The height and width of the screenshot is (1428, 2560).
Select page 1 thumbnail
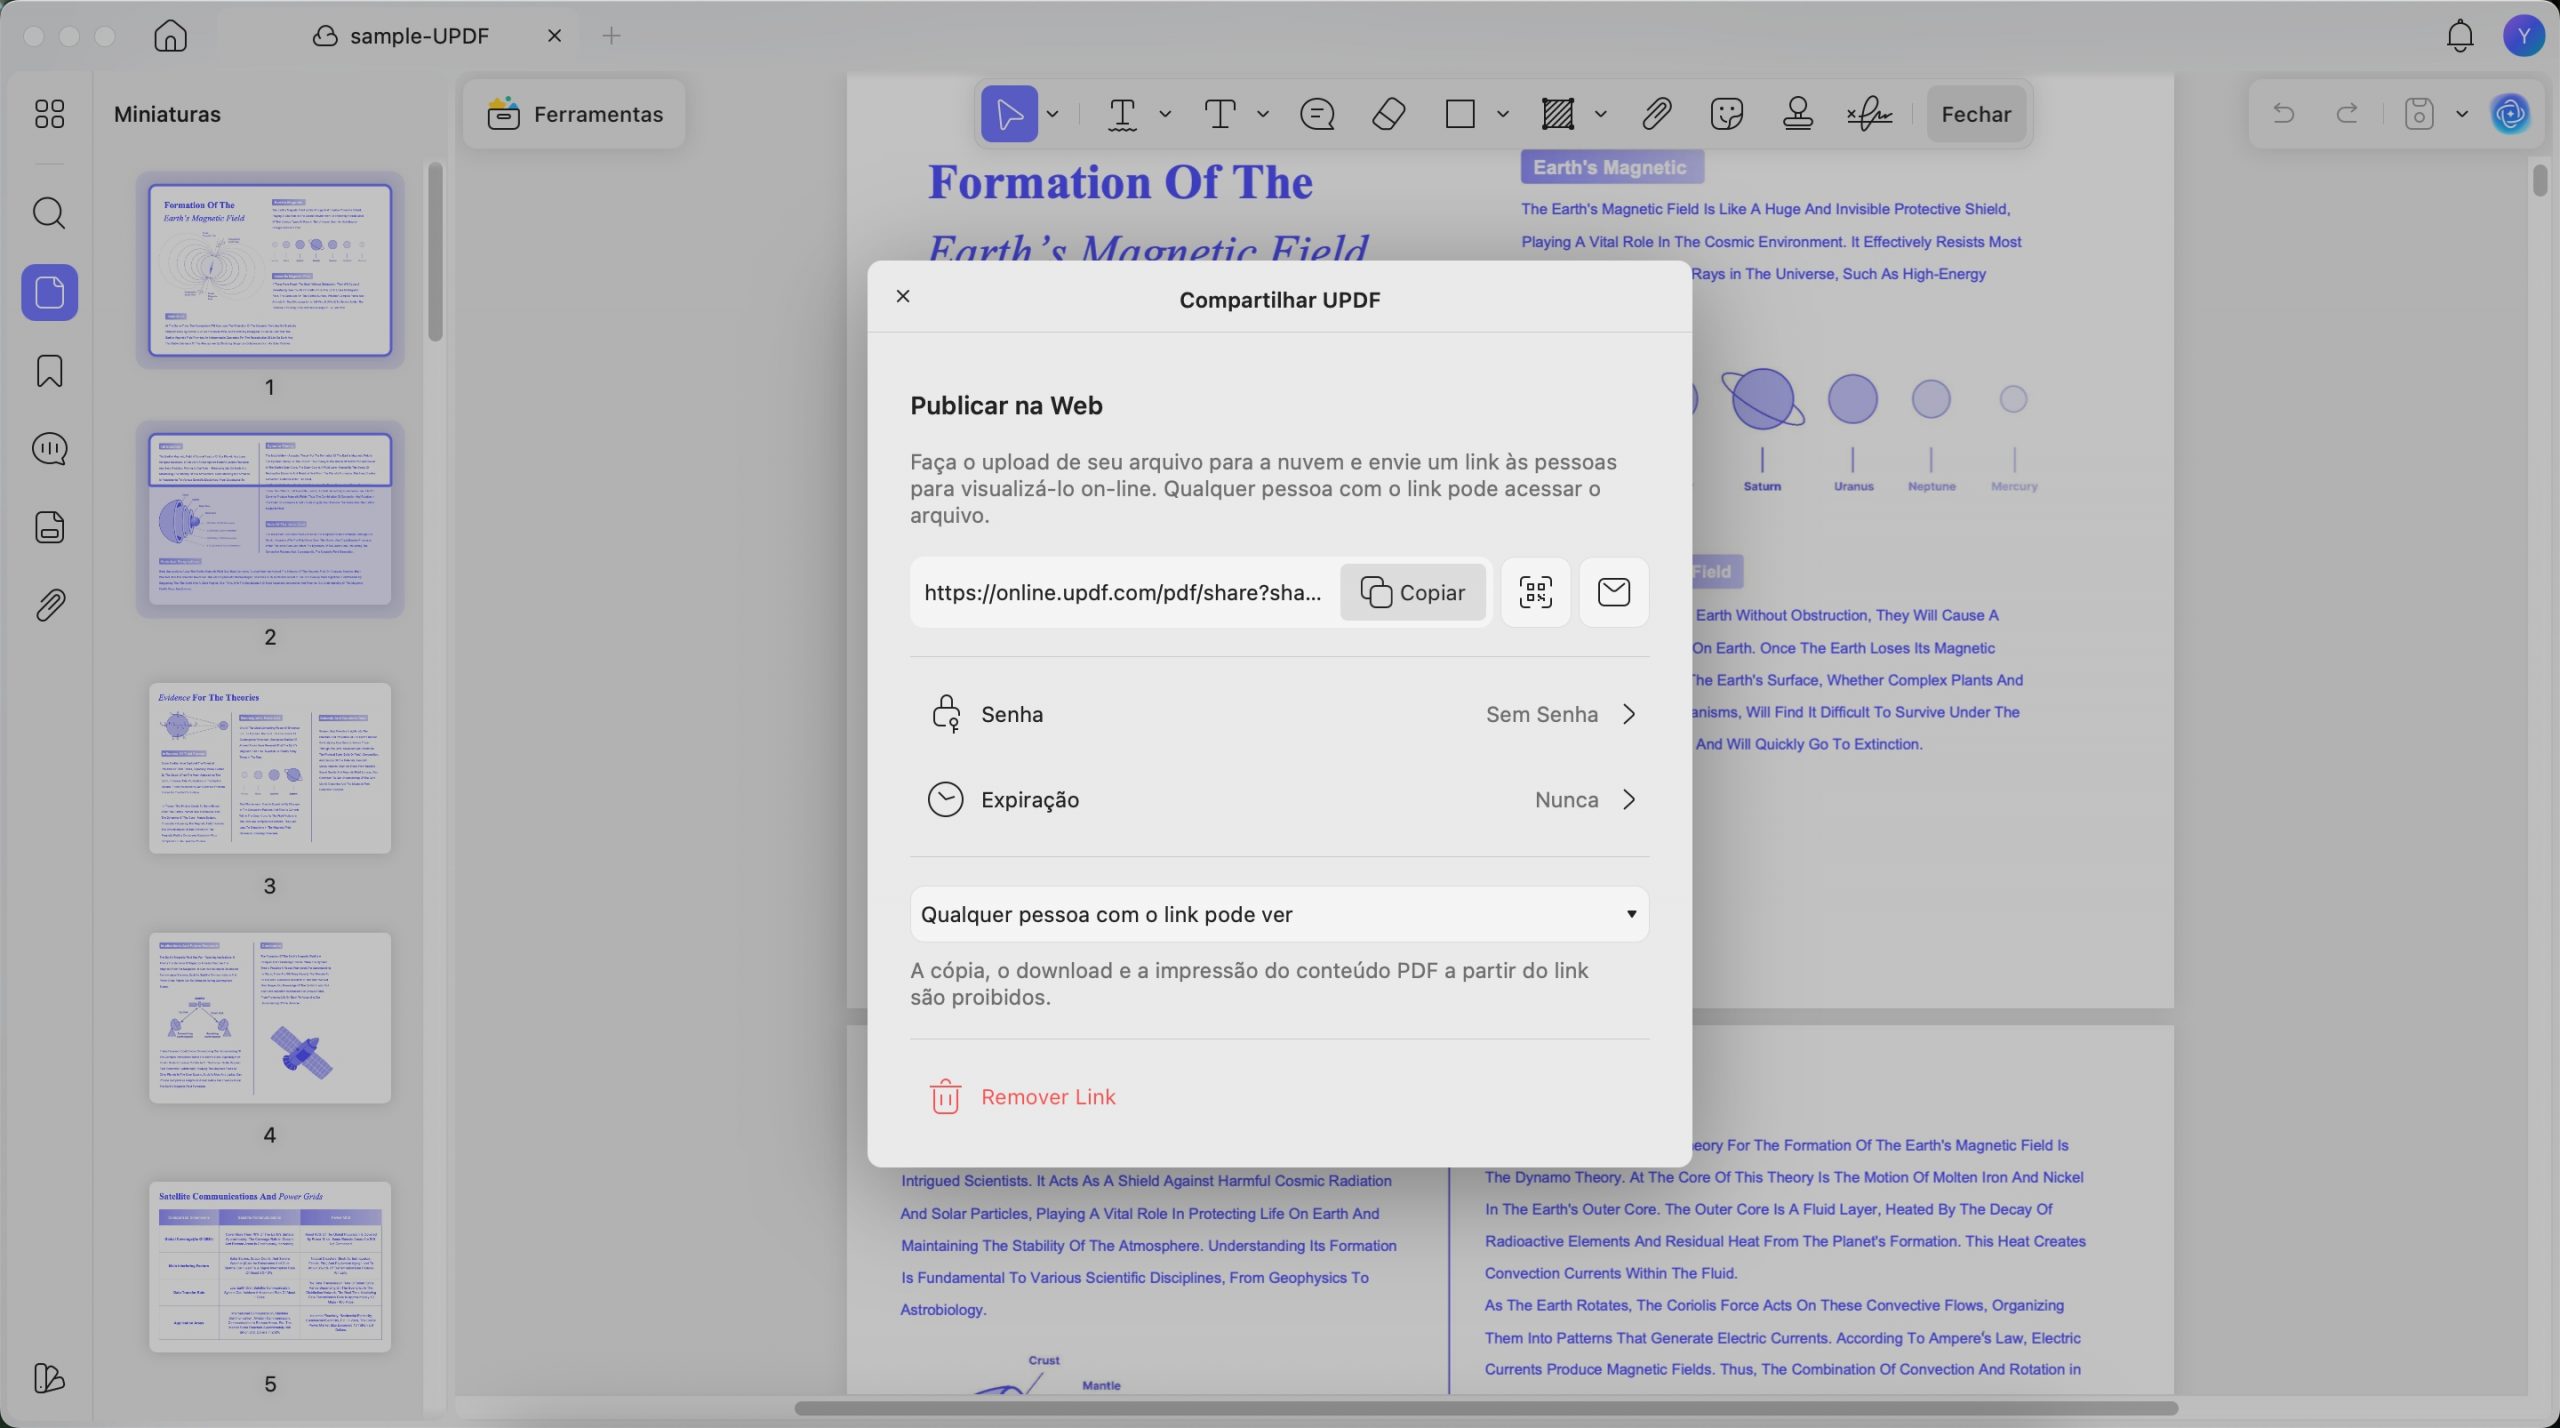[270, 270]
